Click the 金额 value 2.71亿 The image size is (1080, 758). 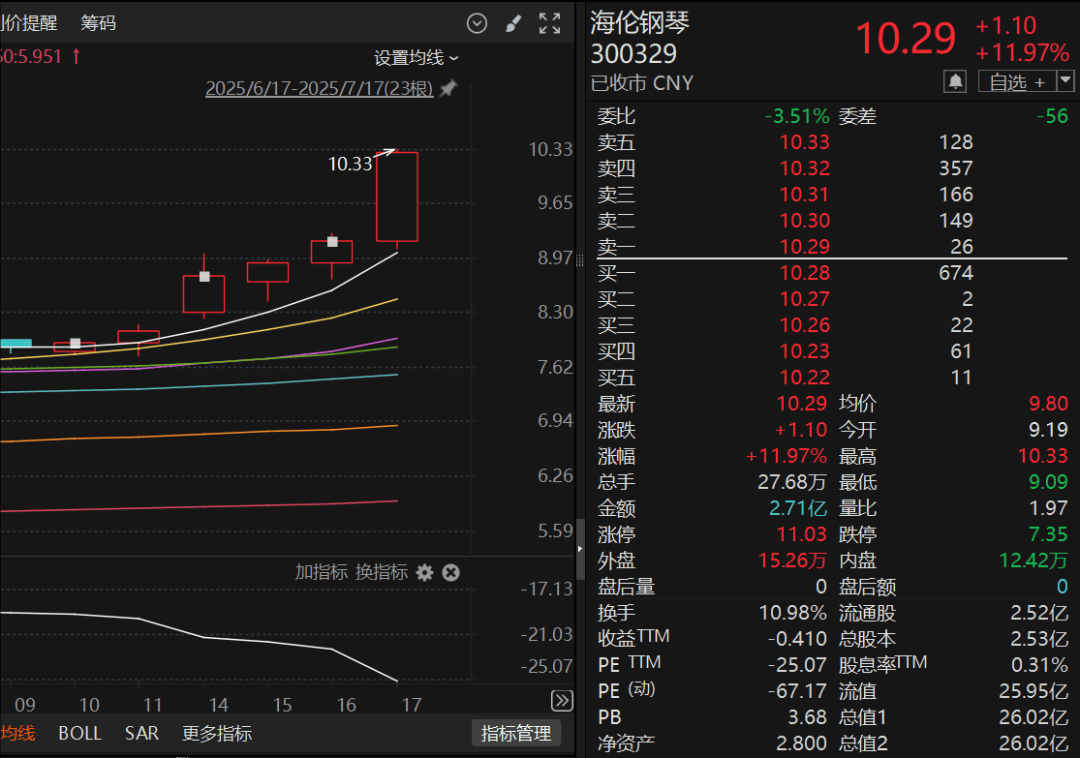[x=798, y=508]
